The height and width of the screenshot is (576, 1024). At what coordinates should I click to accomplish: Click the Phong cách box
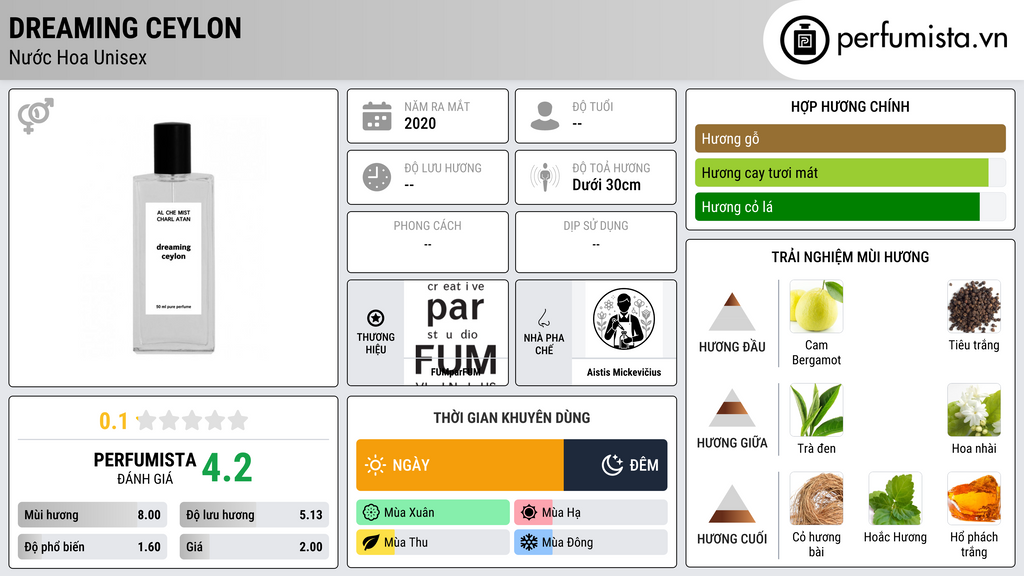[x=428, y=242]
